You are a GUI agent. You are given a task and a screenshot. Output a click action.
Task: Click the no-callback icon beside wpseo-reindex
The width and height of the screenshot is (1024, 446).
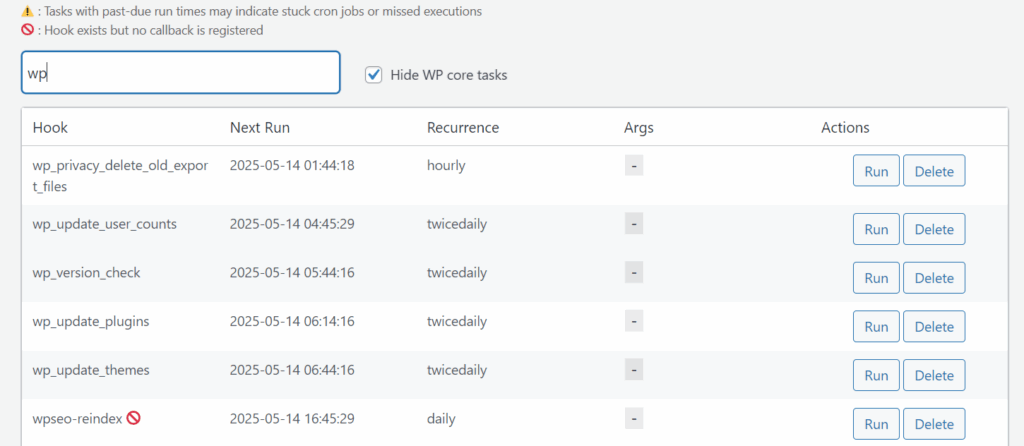click(x=133, y=419)
